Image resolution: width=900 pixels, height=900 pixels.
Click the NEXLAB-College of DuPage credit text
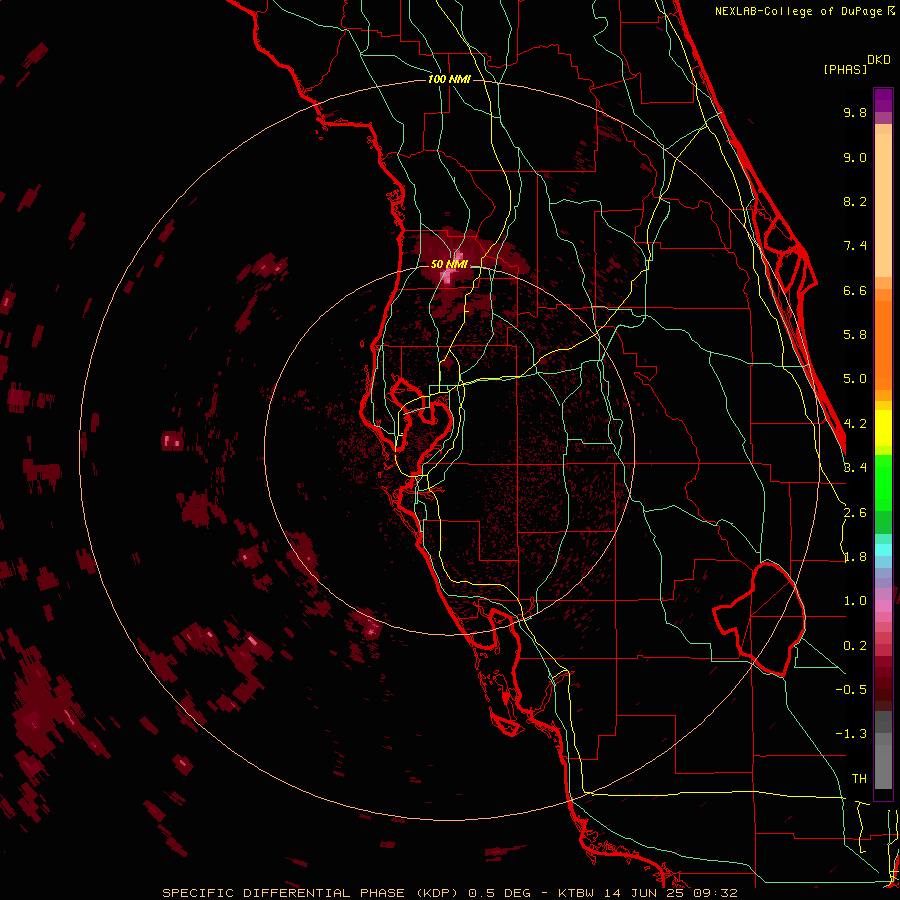click(x=804, y=11)
